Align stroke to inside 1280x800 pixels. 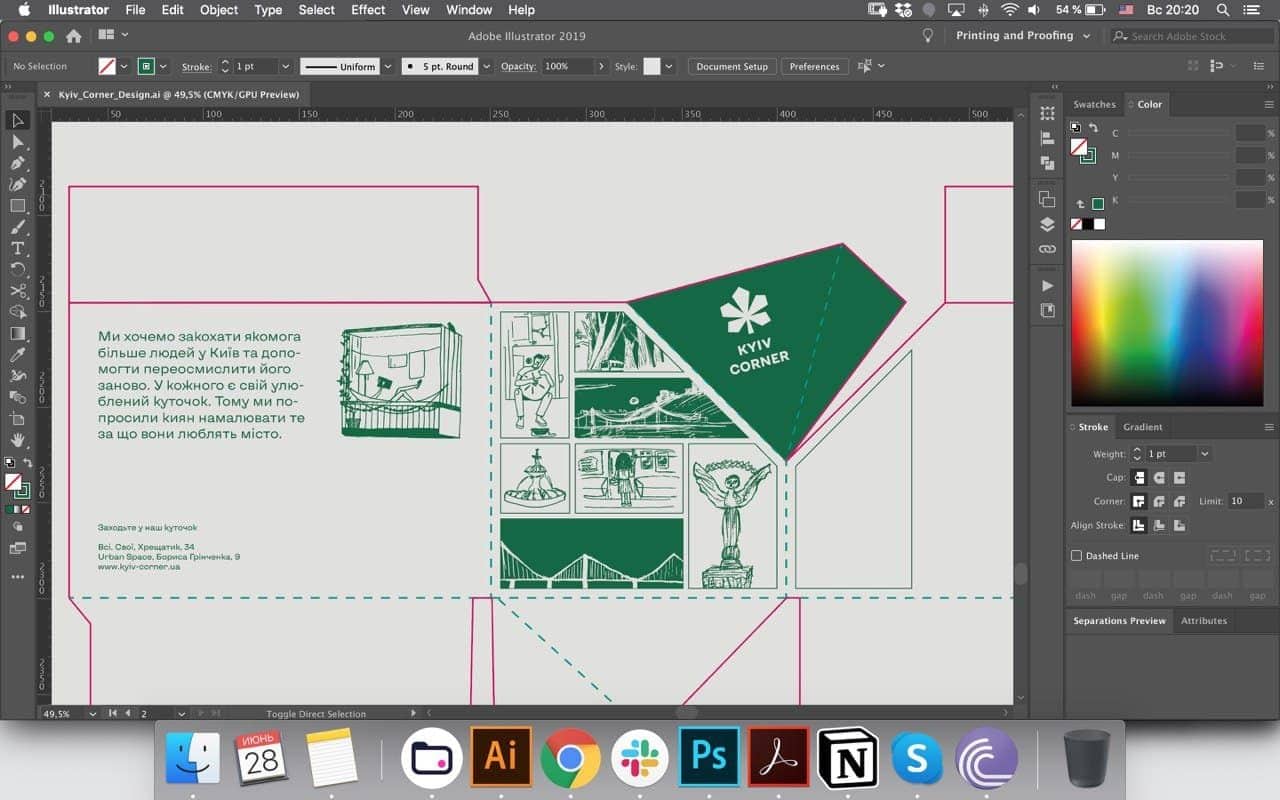pos(1159,525)
